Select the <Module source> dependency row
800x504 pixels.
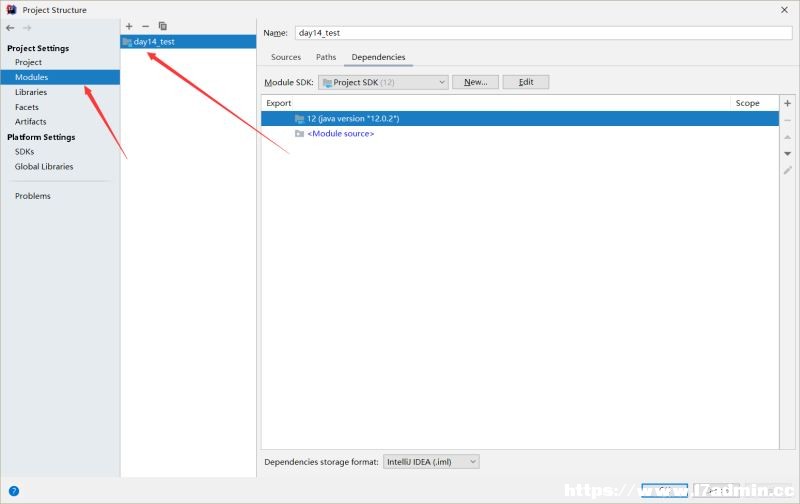click(x=520, y=134)
